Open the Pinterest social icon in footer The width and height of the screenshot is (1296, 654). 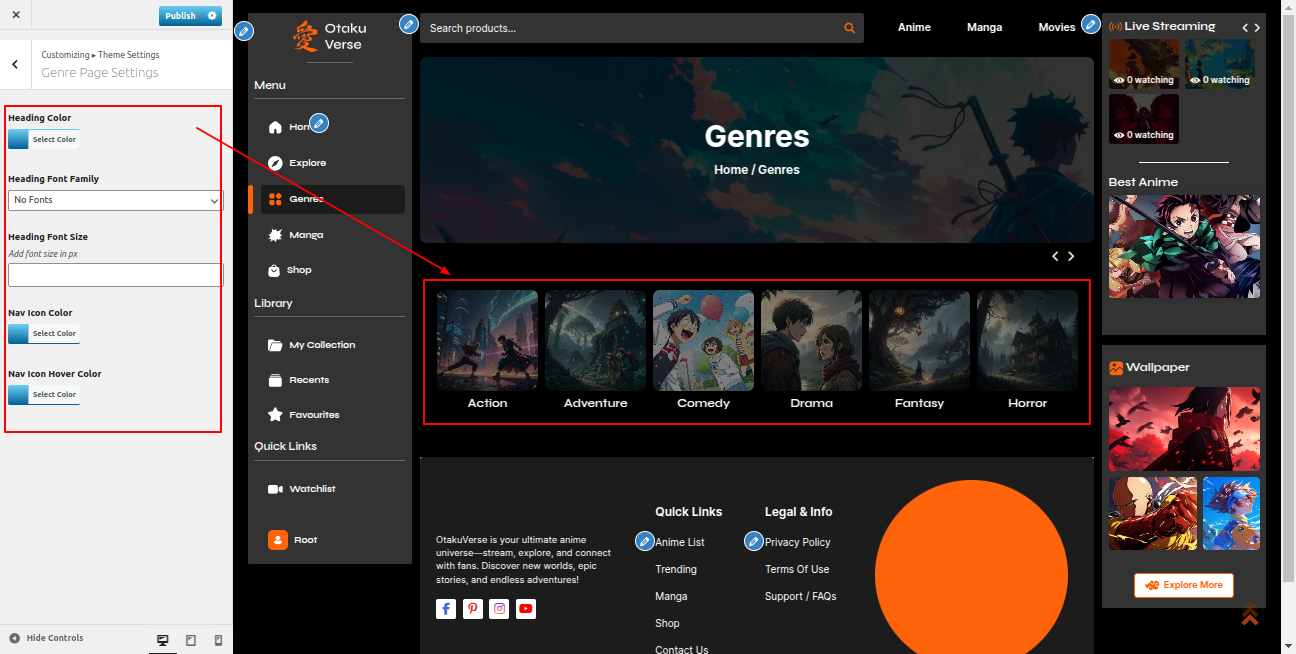click(473, 608)
